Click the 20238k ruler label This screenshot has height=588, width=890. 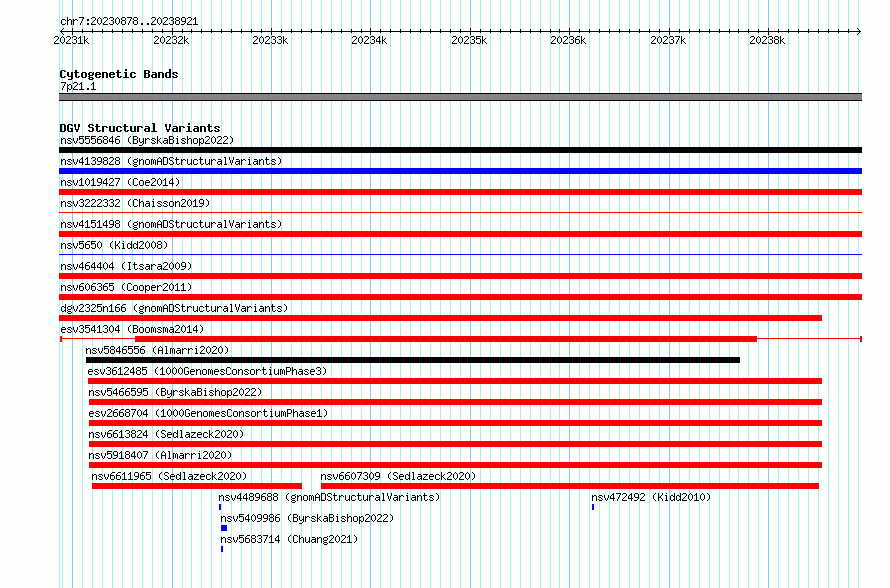tap(767, 40)
